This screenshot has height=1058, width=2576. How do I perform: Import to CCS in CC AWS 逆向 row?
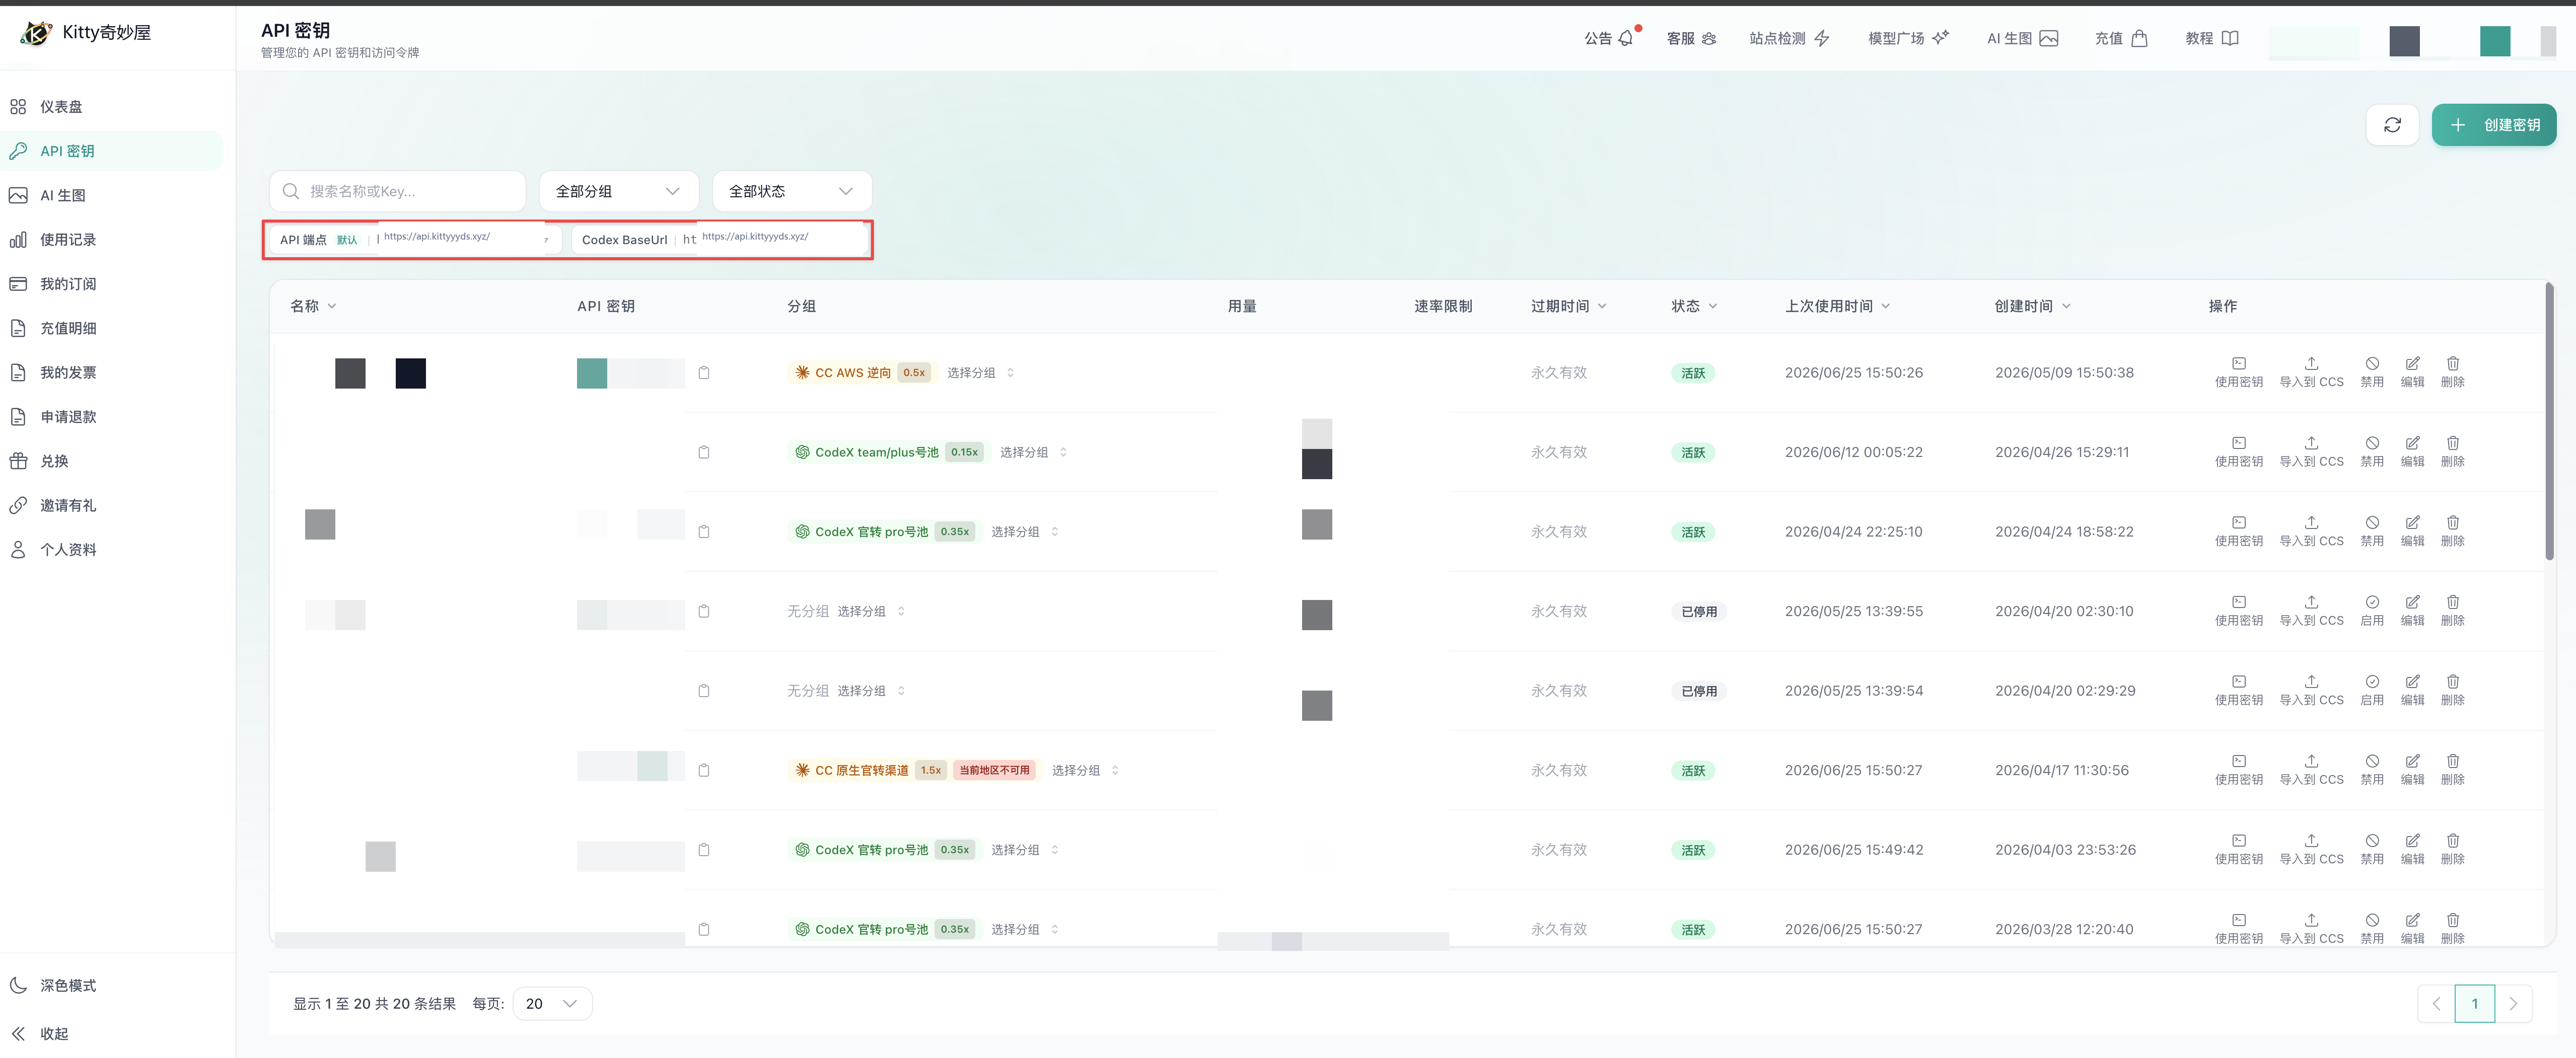[2311, 372]
